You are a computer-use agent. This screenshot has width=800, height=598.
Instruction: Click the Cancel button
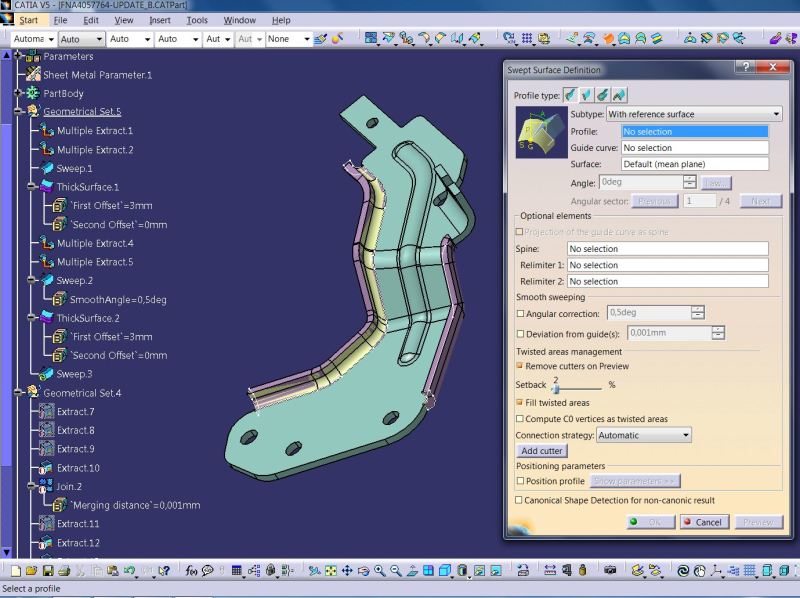[704, 521]
